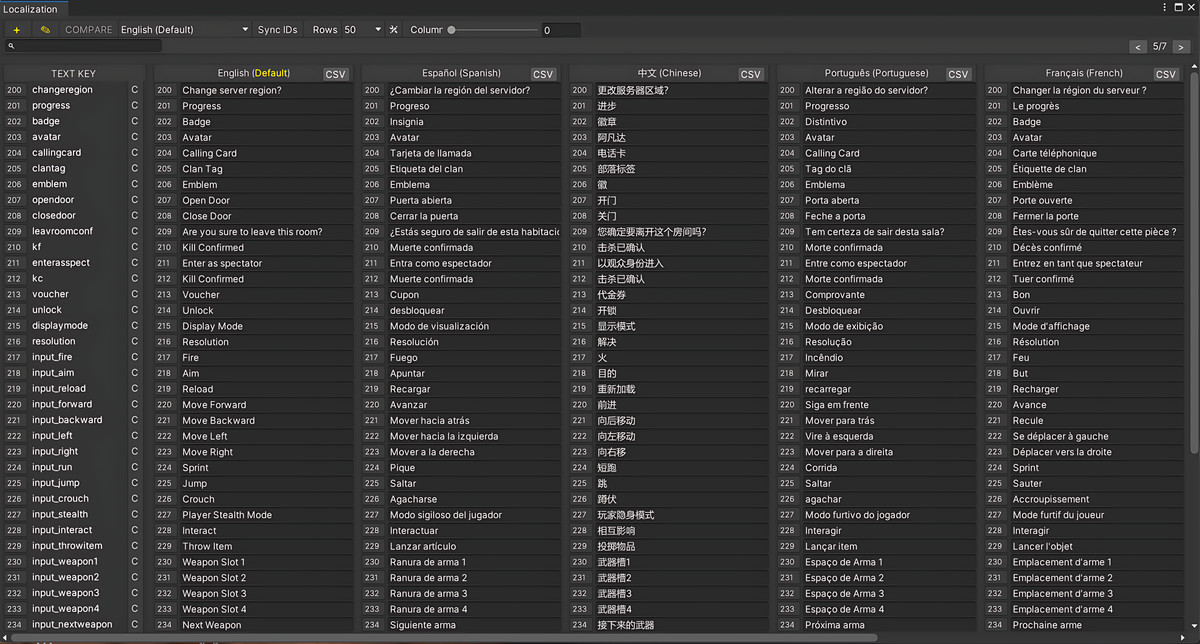Click the C button on the clantag row
Viewport: 1200px width, 644px height.
(x=135, y=168)
